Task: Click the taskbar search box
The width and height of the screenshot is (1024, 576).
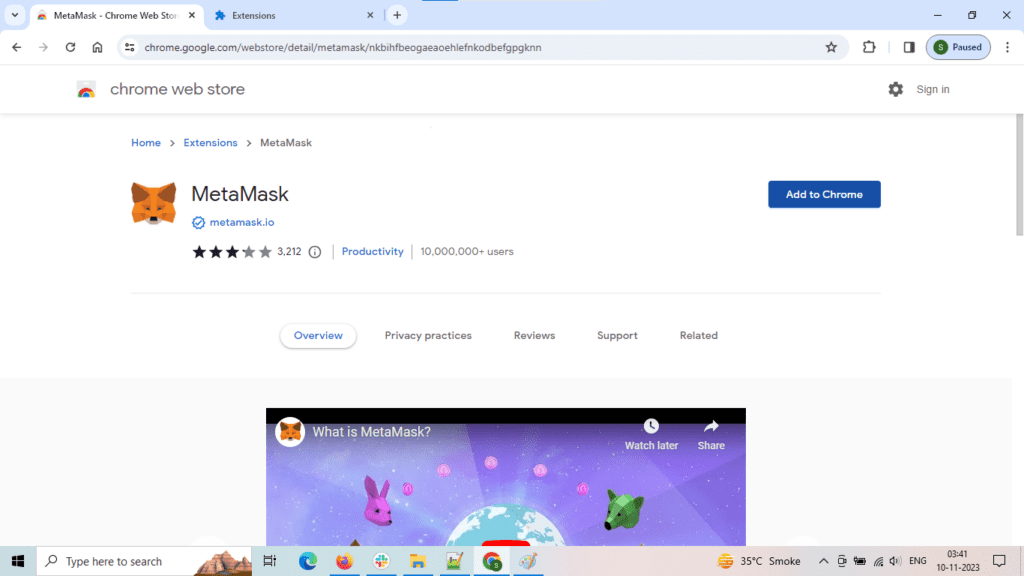Action: point(144,561)
